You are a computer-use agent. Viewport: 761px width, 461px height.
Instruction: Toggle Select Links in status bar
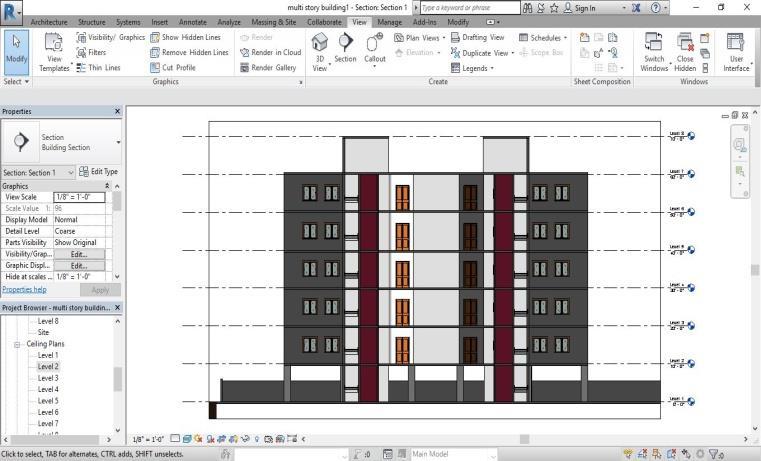628,454
